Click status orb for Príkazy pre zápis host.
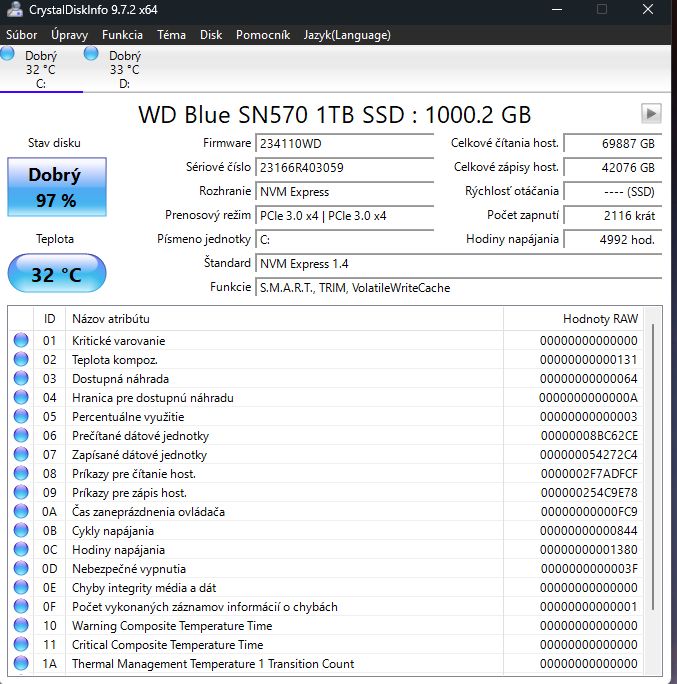The width and height of the screenshot is (677, 684). pos(21,492)
